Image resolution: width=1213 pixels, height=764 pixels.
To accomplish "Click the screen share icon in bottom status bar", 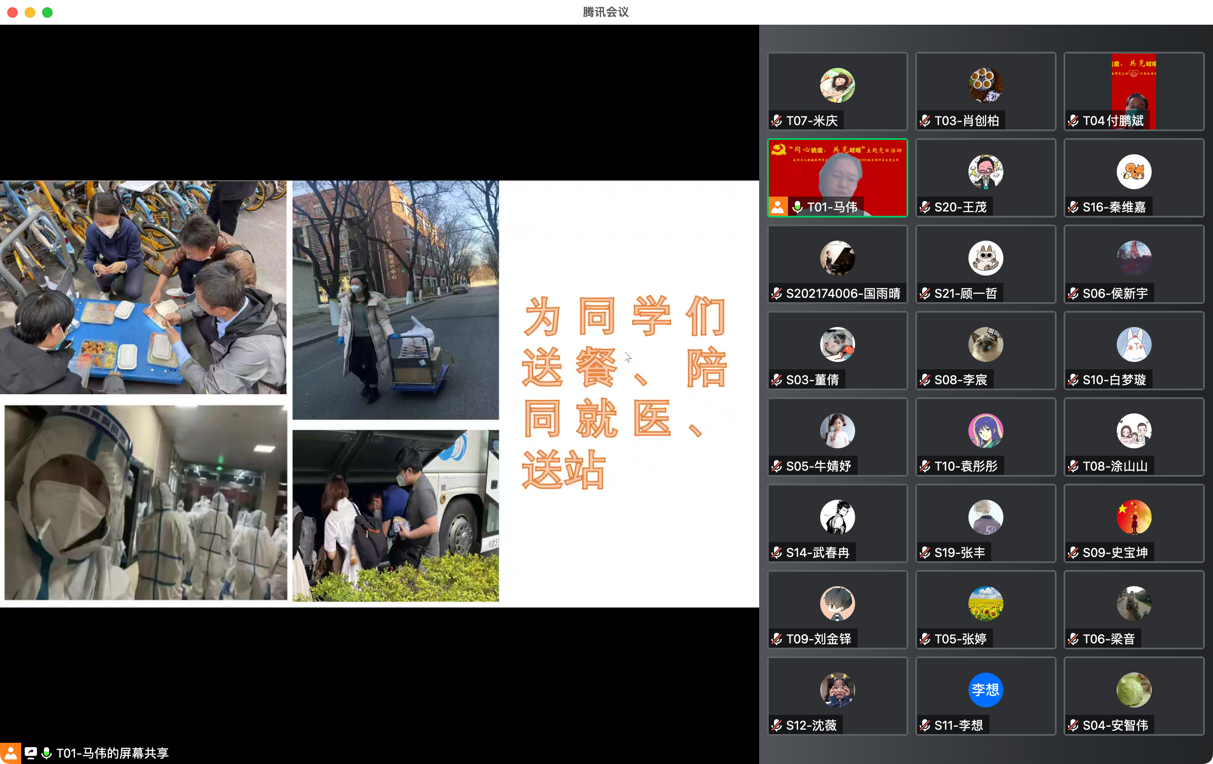I will (31, 753).
